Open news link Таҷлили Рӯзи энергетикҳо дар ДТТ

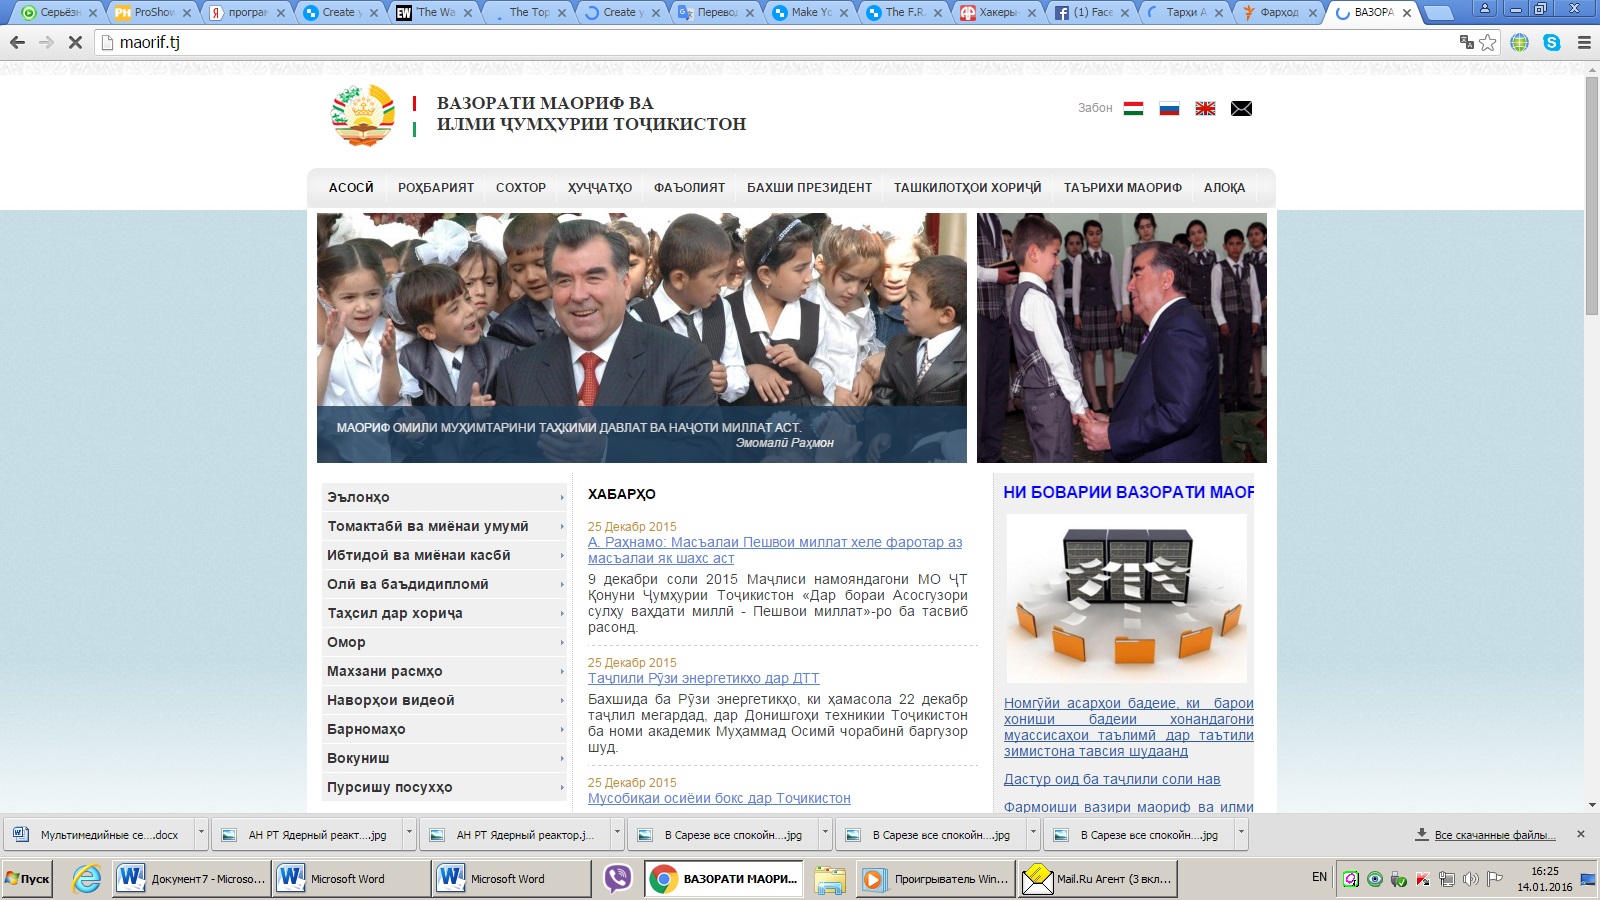pos(703,678)
